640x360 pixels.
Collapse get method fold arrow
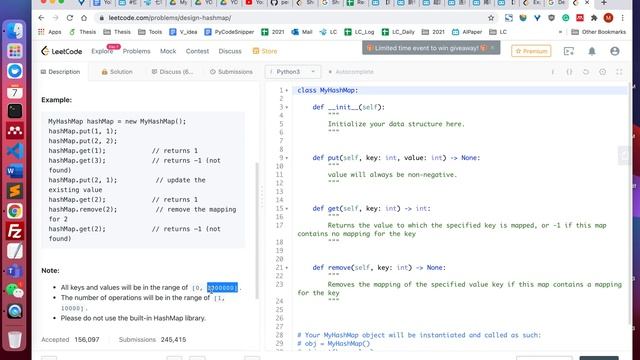pyautogui.click(x=287, y=209)
